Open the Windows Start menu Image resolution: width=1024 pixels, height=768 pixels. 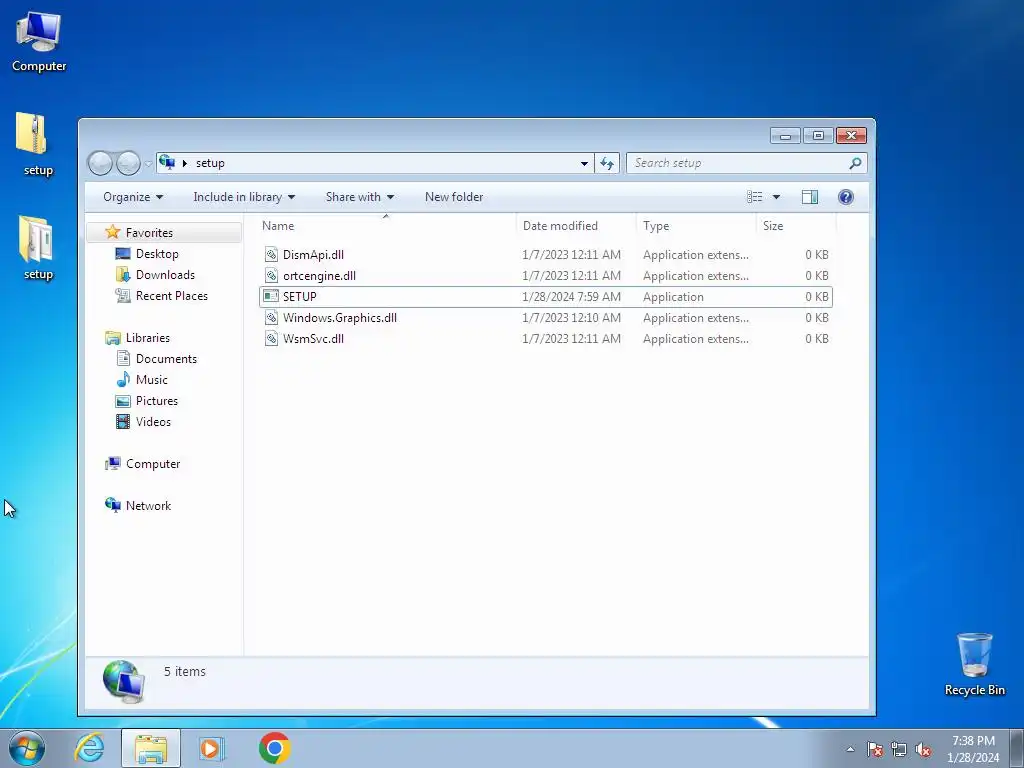[27, 748]
